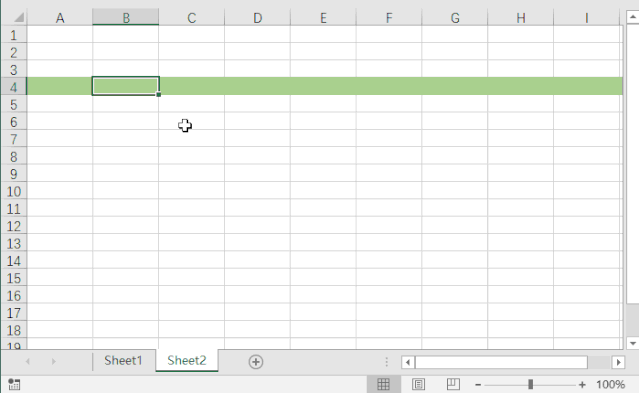Click the vertical scroll up arrow
This screenshot has height=393, width=639.
coord(632,17)
